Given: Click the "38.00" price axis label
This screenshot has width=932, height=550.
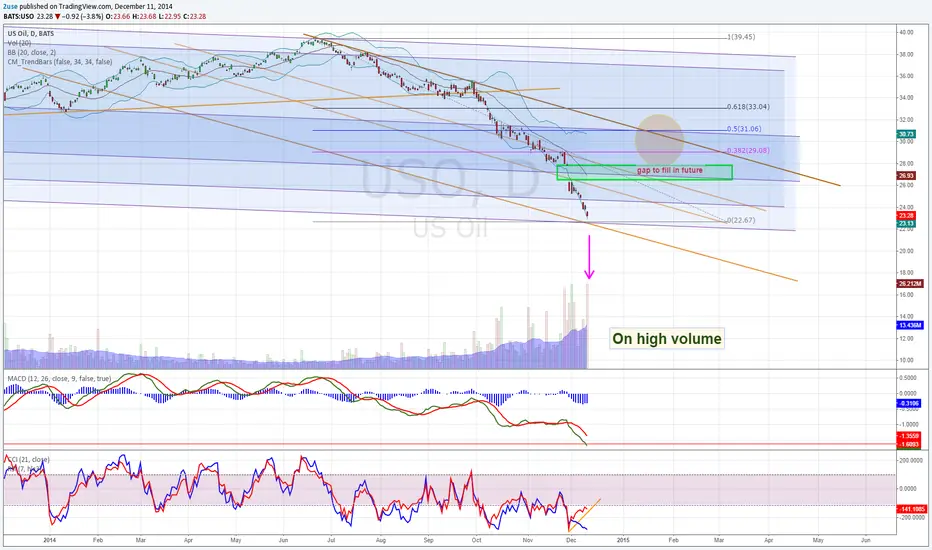Looking at the screenshot, I should [906, 54].
